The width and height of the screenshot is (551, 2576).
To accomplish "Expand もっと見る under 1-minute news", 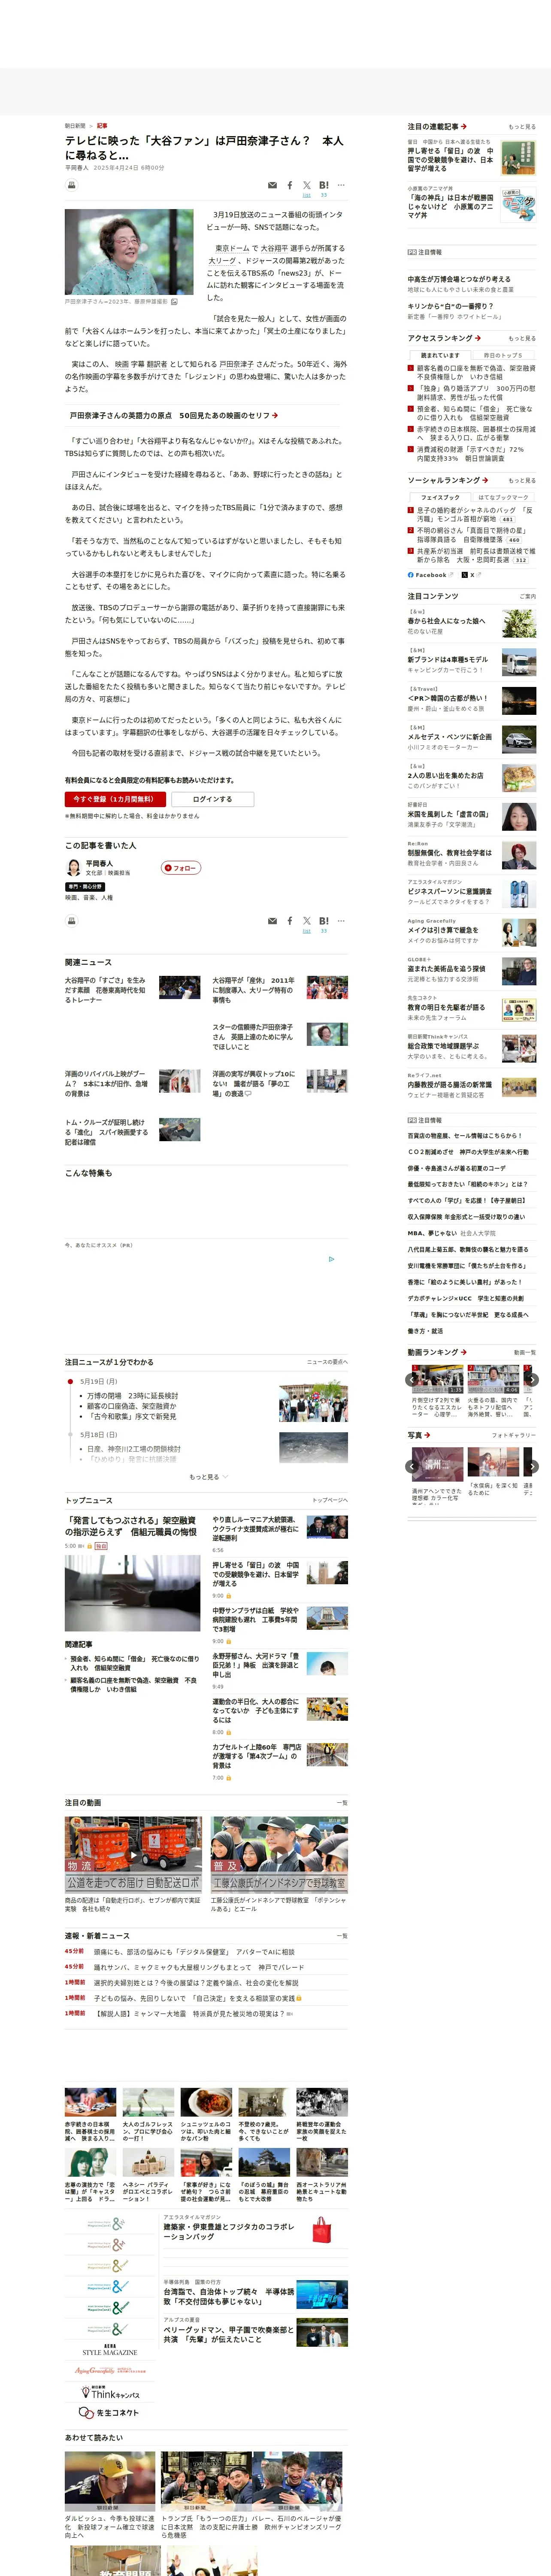I will (208, 1476).
